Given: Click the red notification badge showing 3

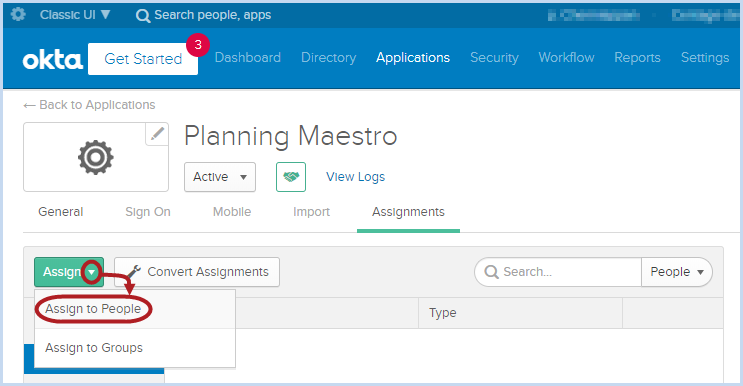Looking at the screenshot, I should pyautogui.click(x=198, y=45).
